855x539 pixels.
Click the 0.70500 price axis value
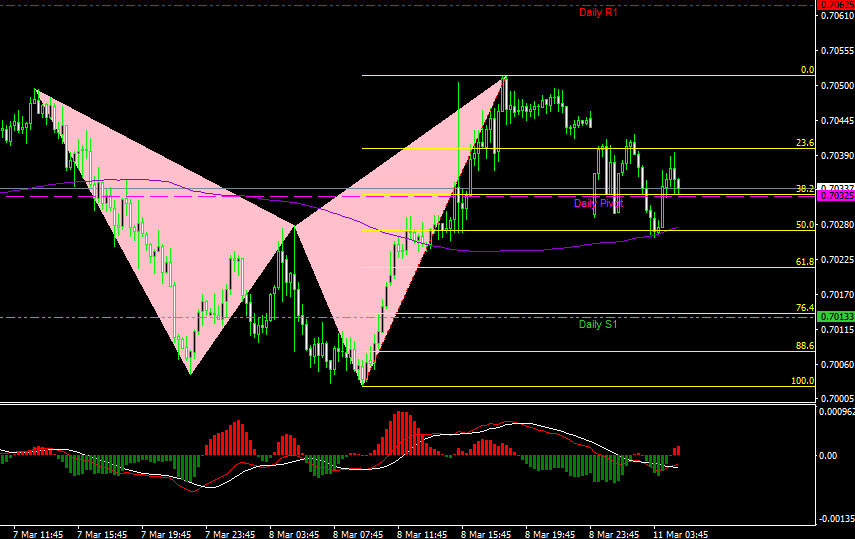coord(836,86)
